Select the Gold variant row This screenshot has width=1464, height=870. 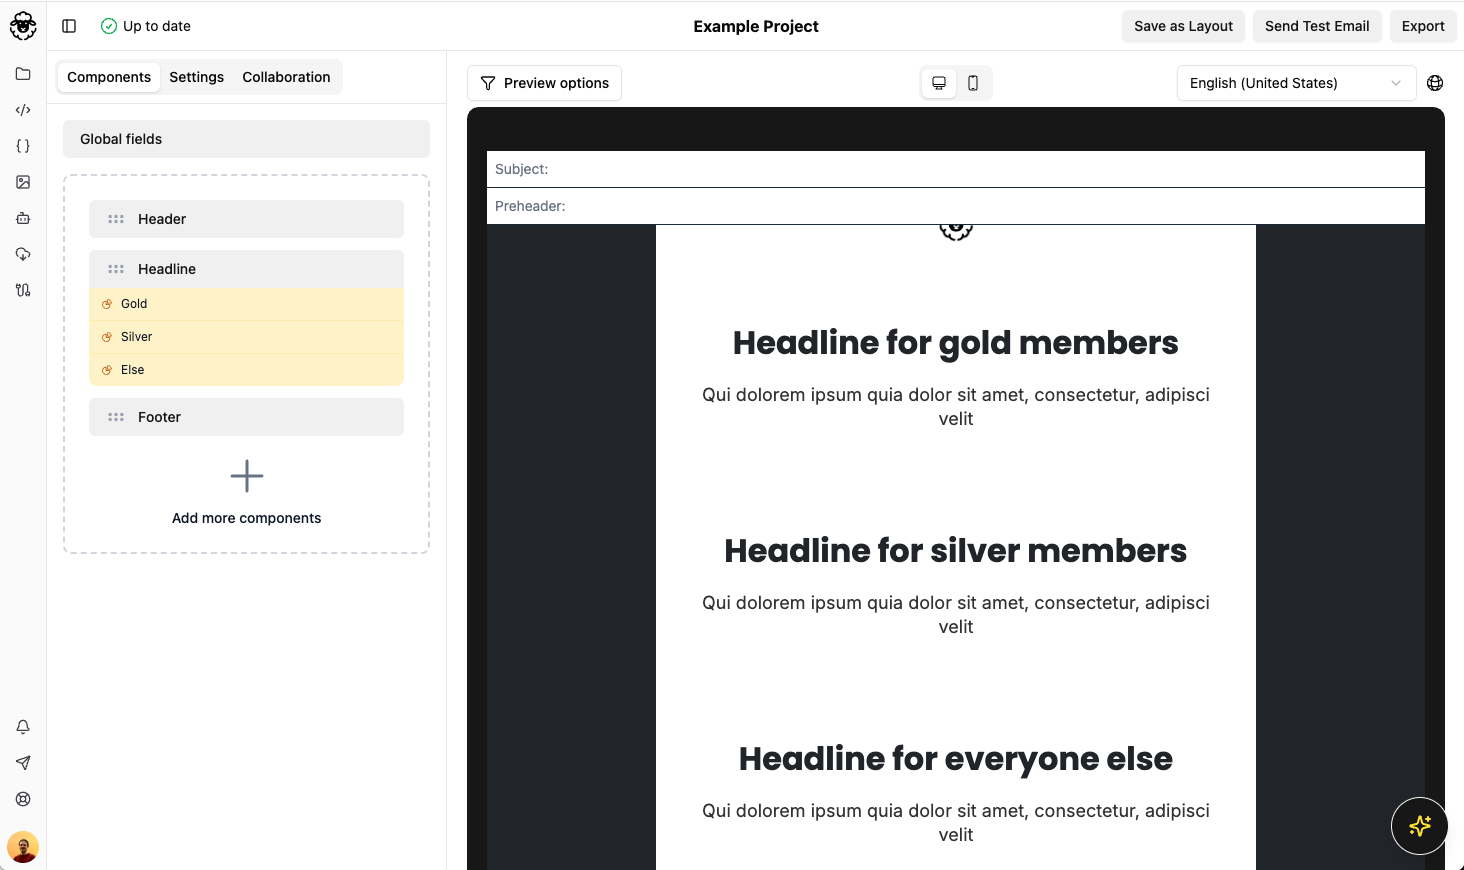(246, 304)
